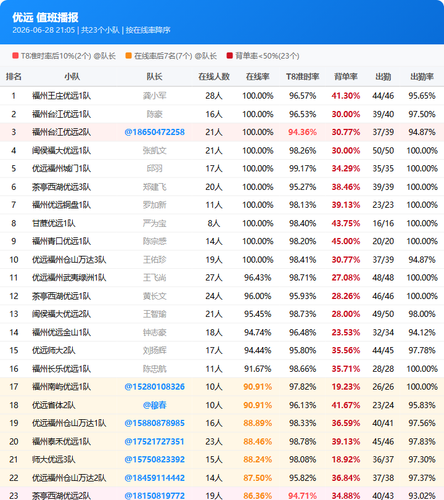Select team 茶亭西湖优远1队
Screen dimensions: 444x500
61,296
